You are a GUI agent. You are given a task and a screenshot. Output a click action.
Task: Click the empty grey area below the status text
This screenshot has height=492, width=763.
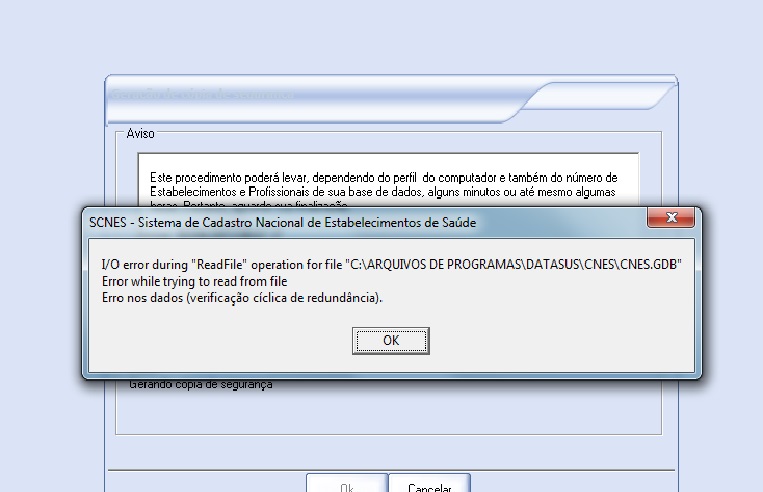(390, 412)
